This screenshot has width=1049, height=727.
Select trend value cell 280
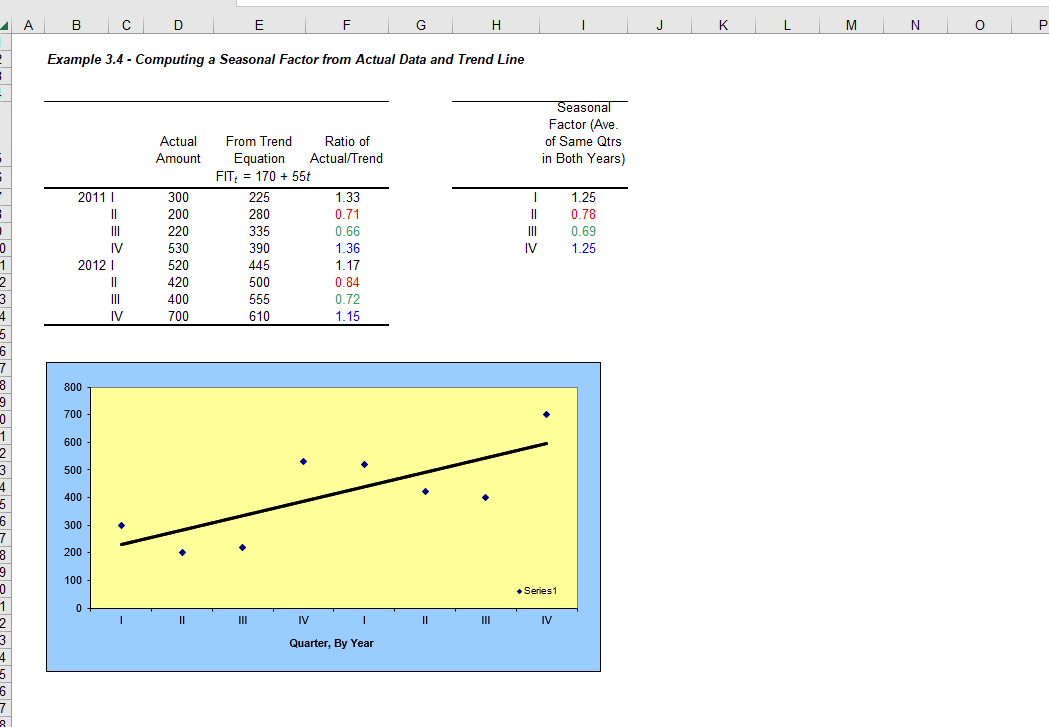tap(260, 214)
